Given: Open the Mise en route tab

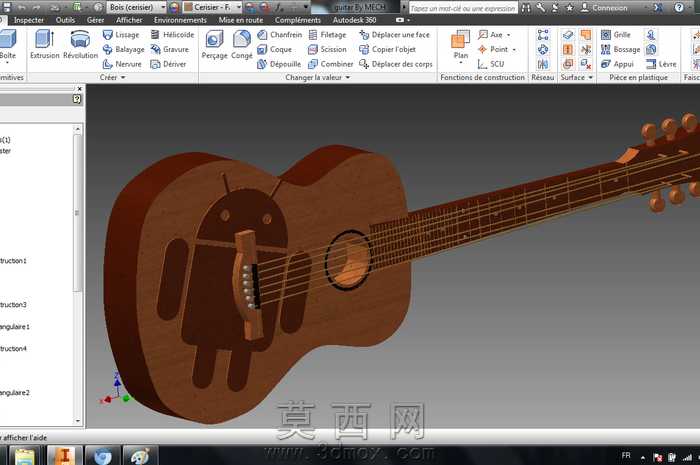Looking at the screenshot, I should pos(241,20).
